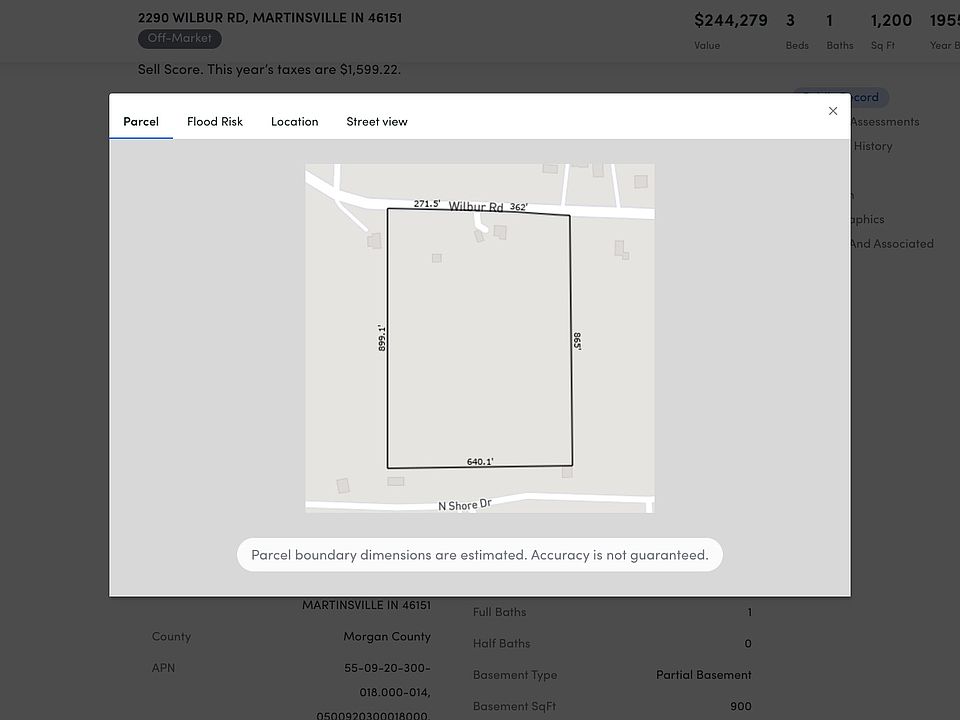
Task: Close the parcel map dialog
Action: (x=833, y=111)
